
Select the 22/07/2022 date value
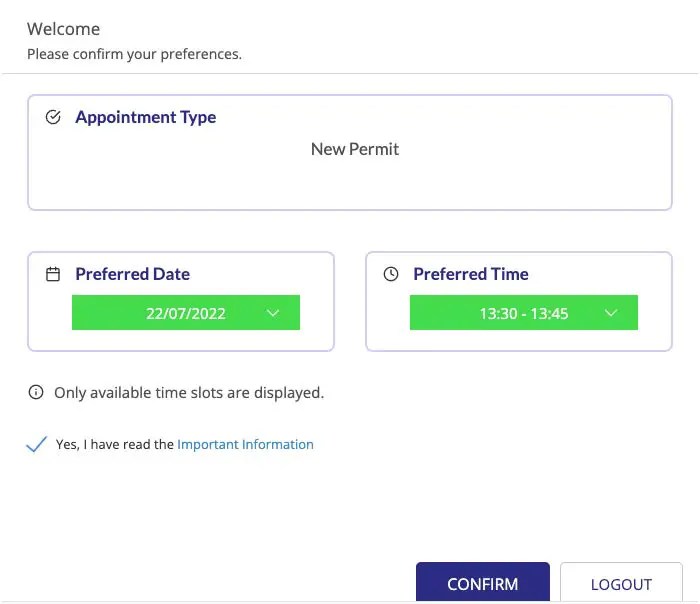(x=186, y=313)
